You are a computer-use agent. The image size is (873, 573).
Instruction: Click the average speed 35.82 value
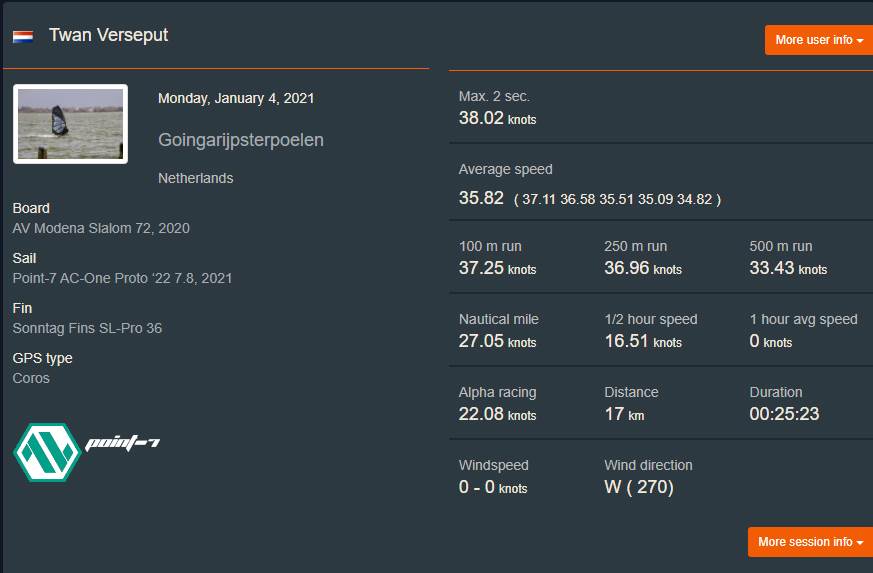[x=481, y=198]
